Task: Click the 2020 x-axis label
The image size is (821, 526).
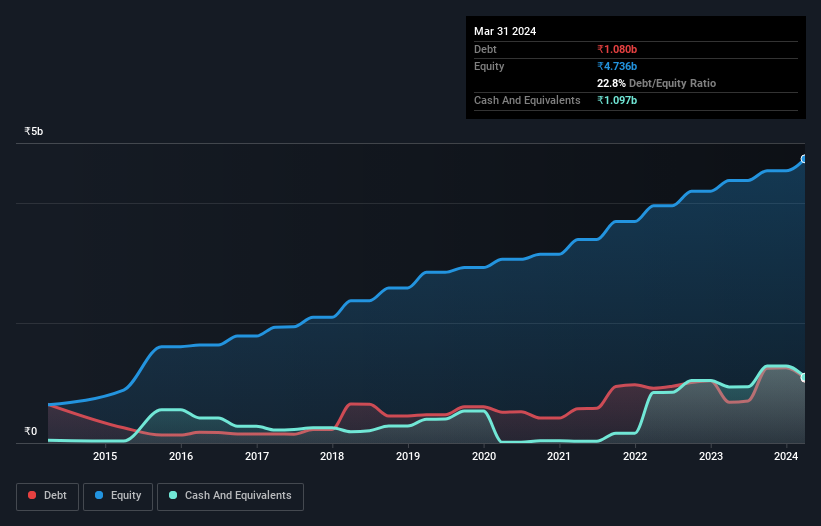Action: point(484,456)
